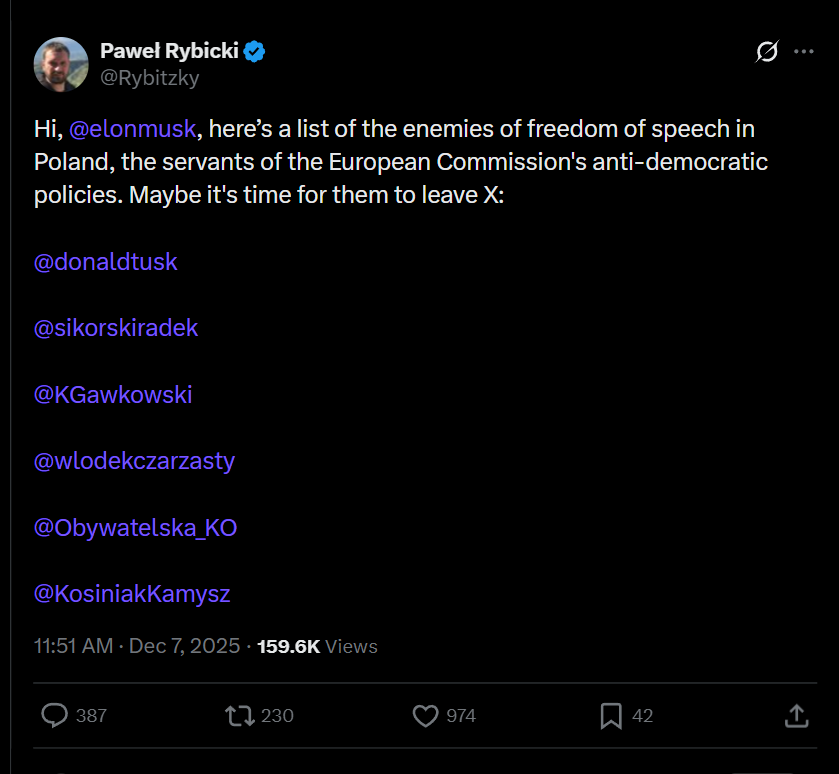839x774 pixels.
Task: Open Paweł Rybicki's profile picture
Action: coord(61,63)
